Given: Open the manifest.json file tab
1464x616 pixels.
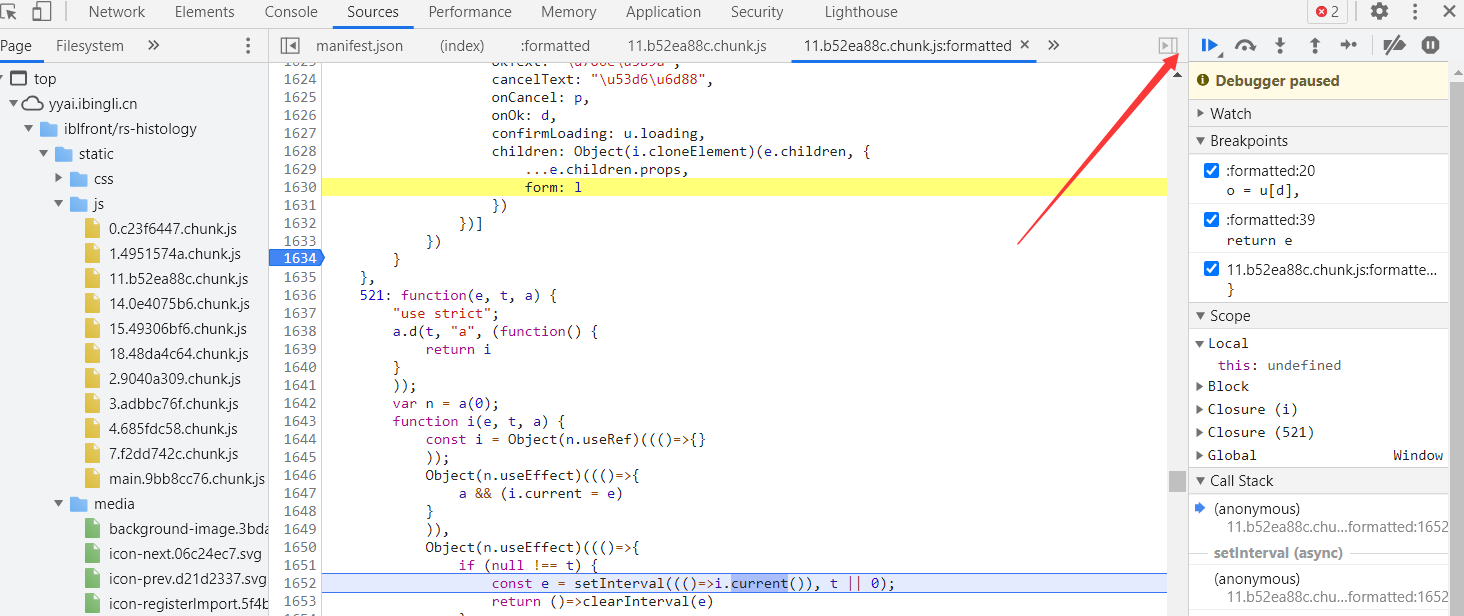Looking at the screenshot, I should pos(360,46).
